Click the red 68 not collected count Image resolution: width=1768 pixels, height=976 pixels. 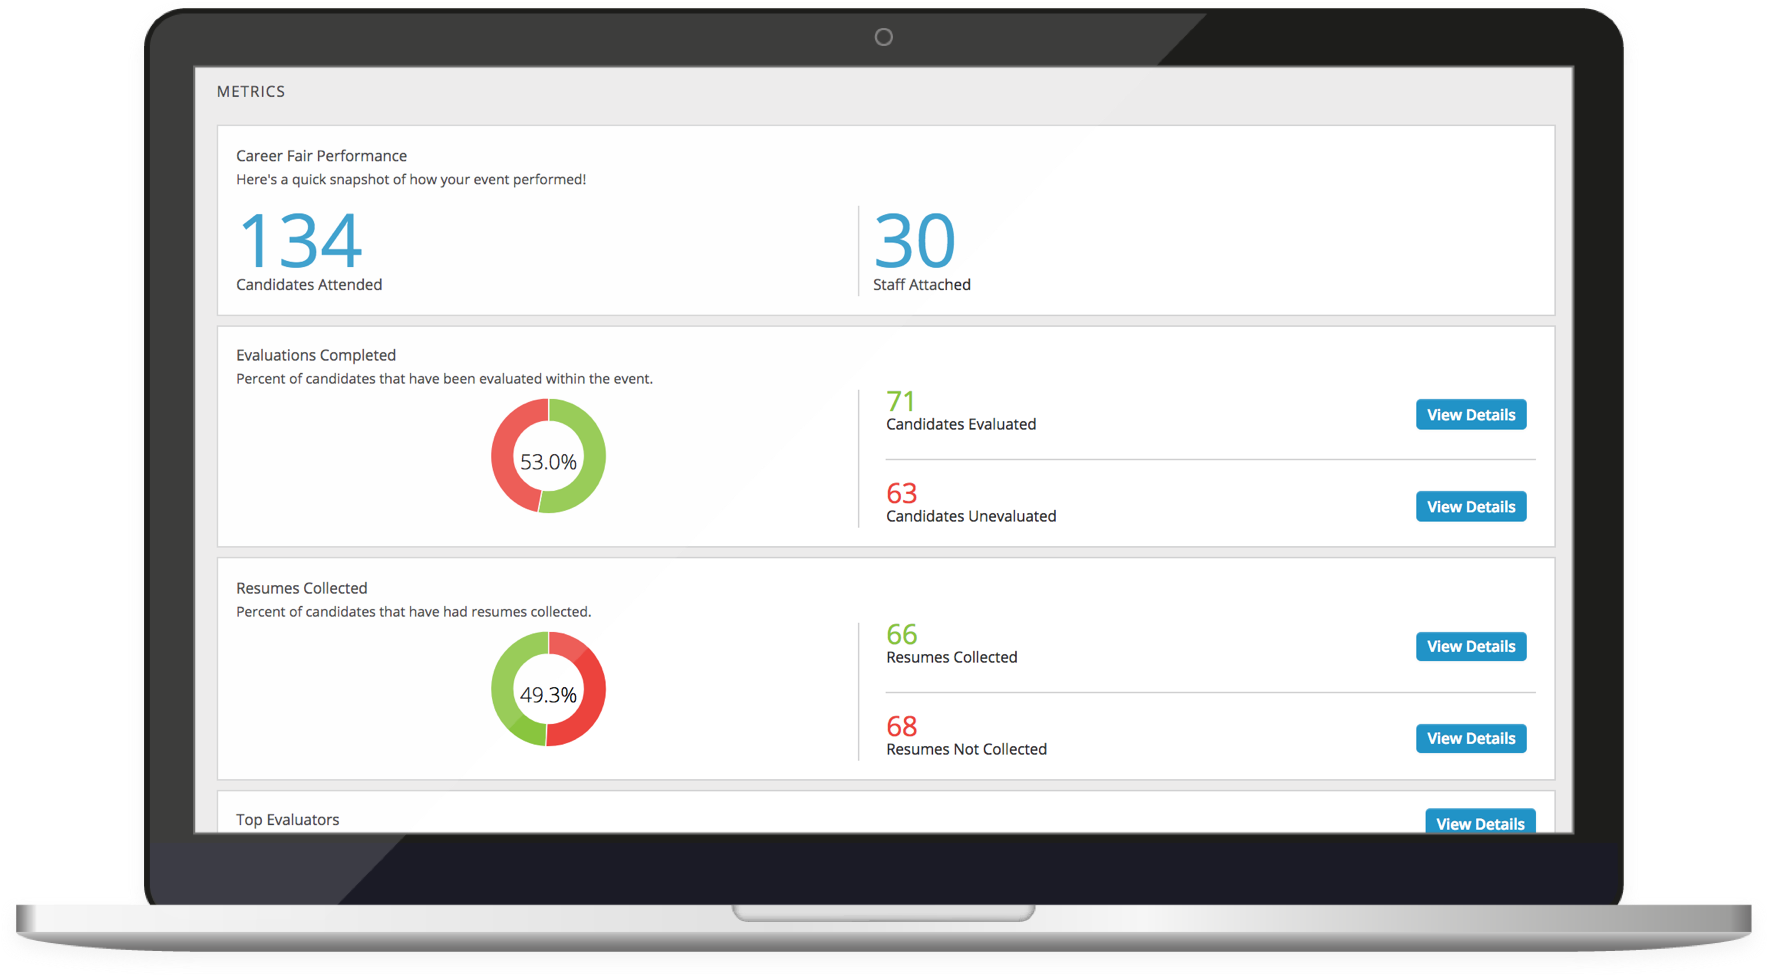901,726
